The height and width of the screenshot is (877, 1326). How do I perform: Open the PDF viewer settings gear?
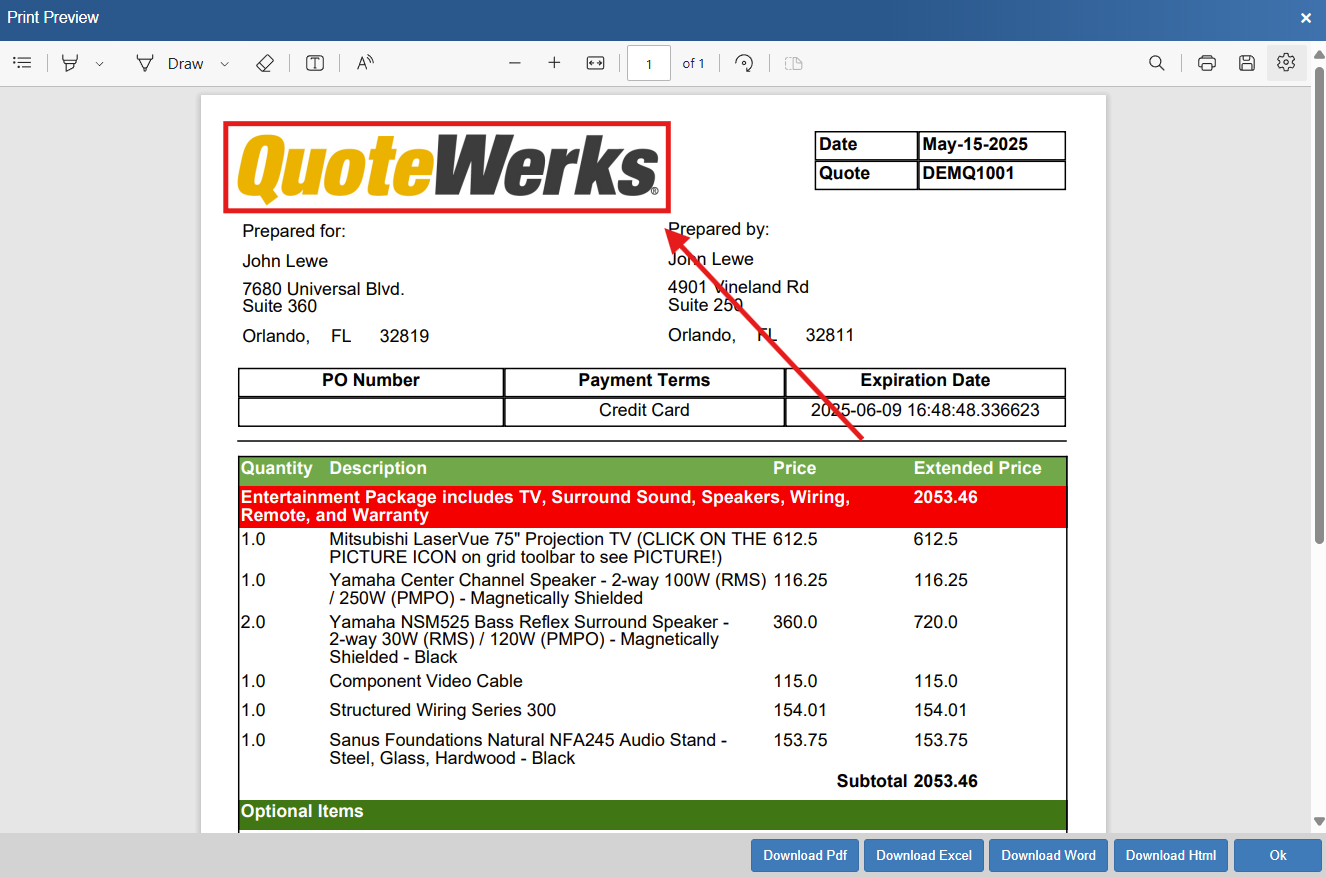pos(1286,63)
